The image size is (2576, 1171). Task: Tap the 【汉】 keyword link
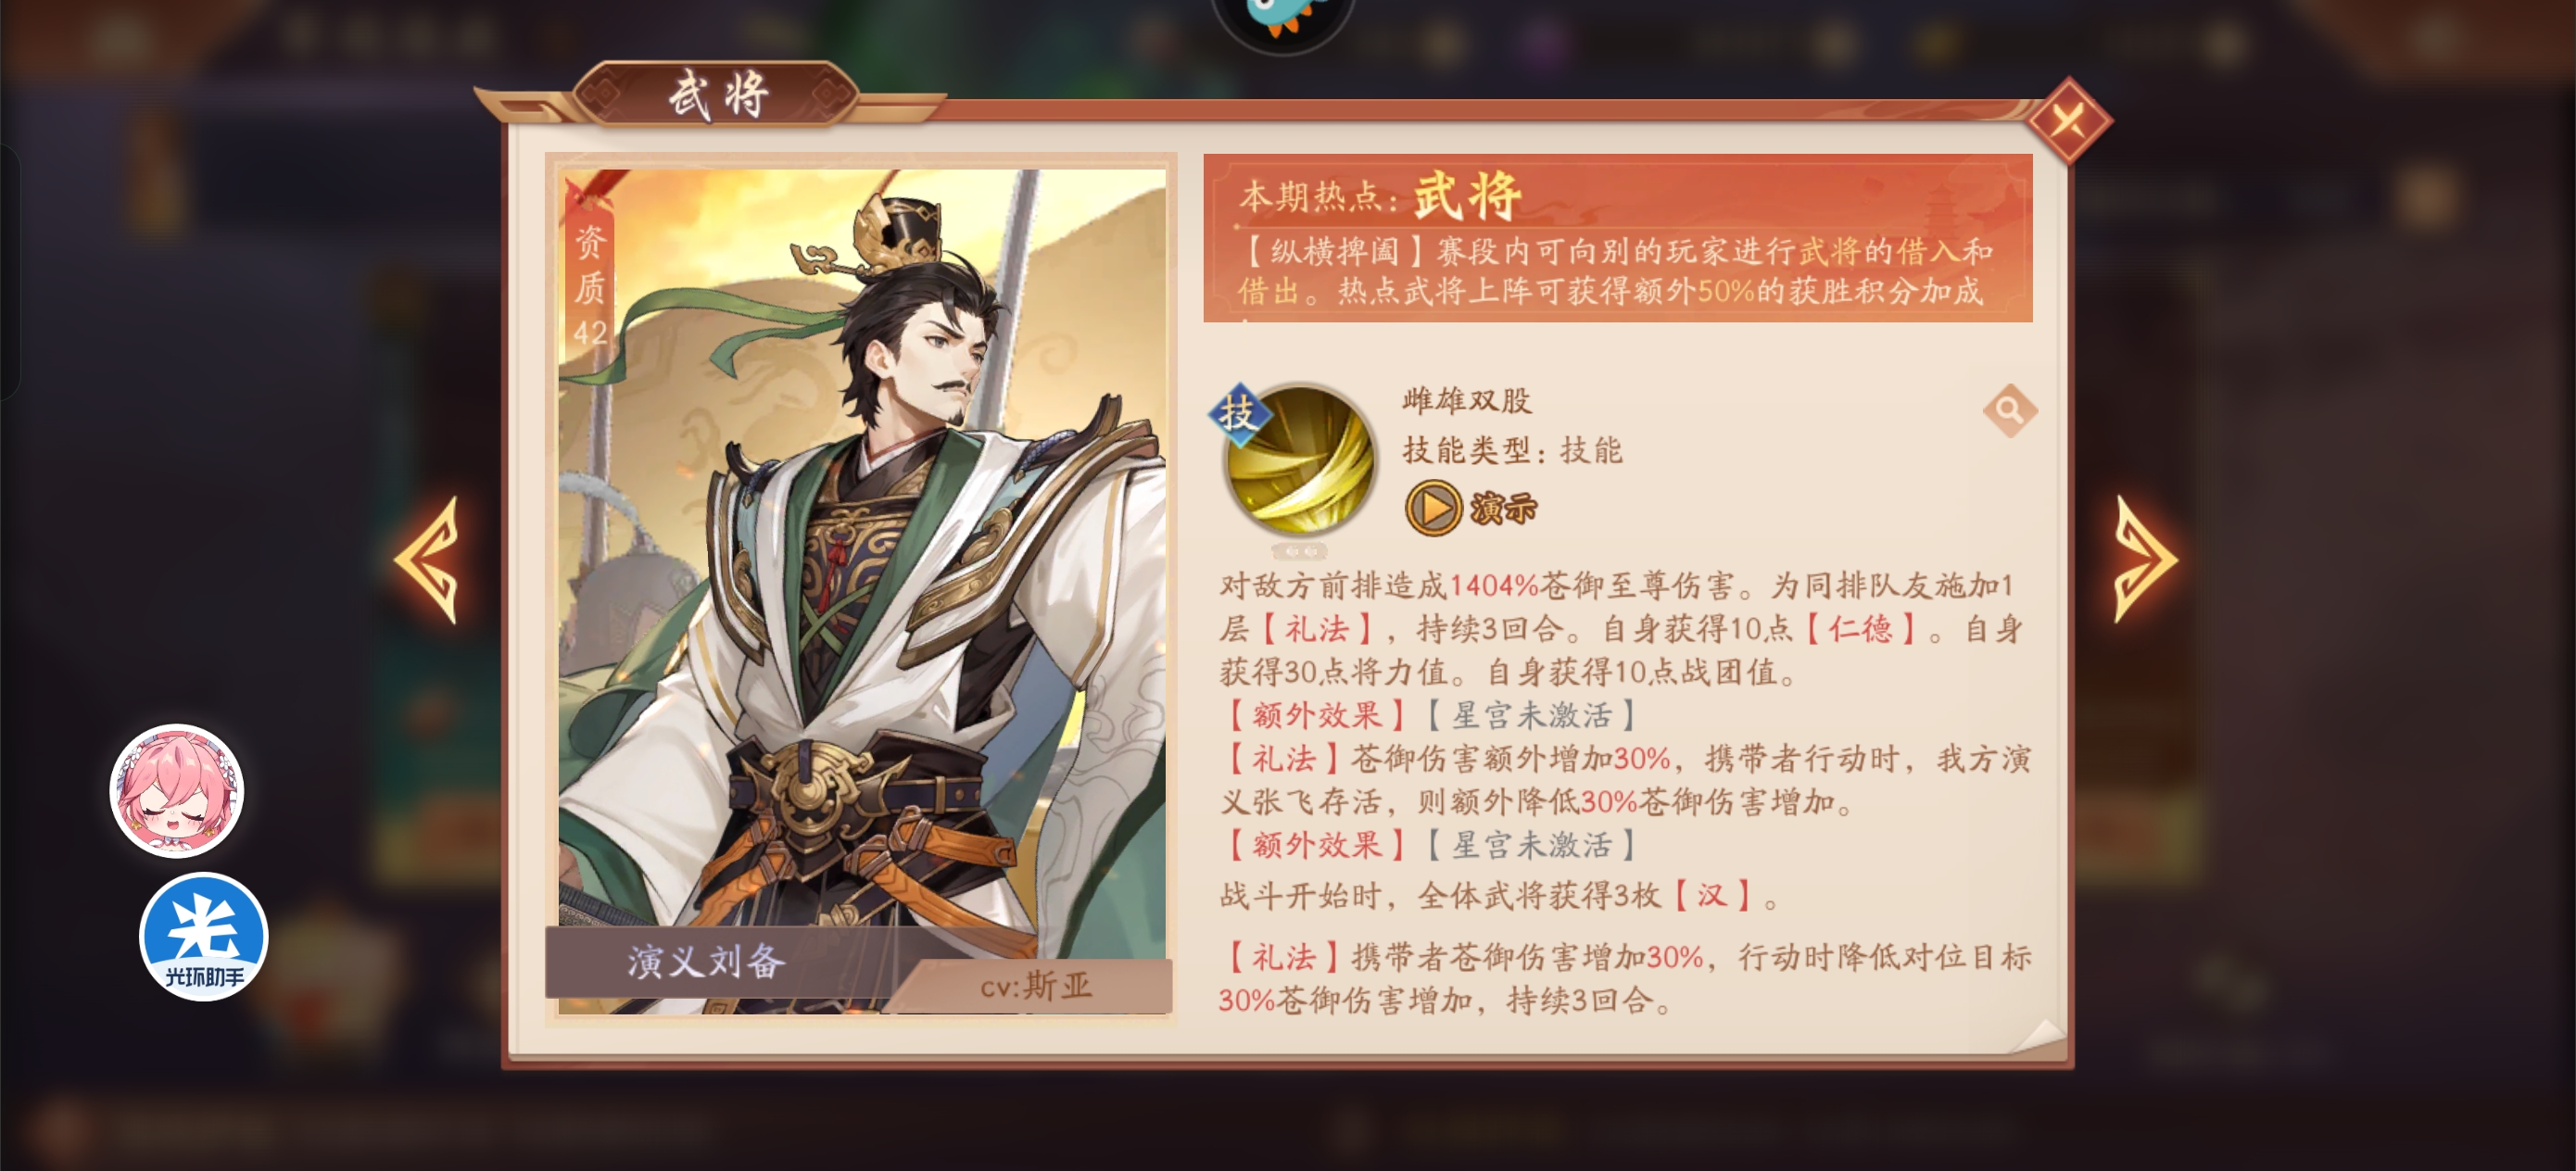1711,895
